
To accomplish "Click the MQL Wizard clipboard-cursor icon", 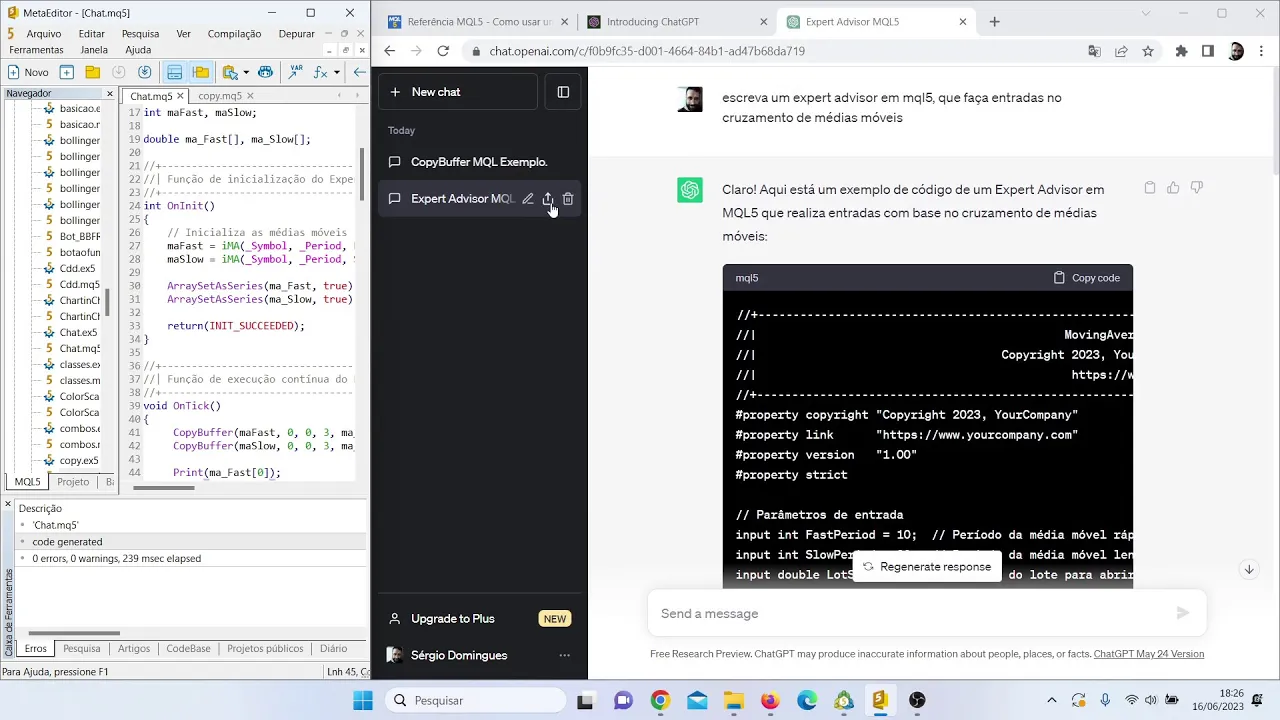I will 230,72.
